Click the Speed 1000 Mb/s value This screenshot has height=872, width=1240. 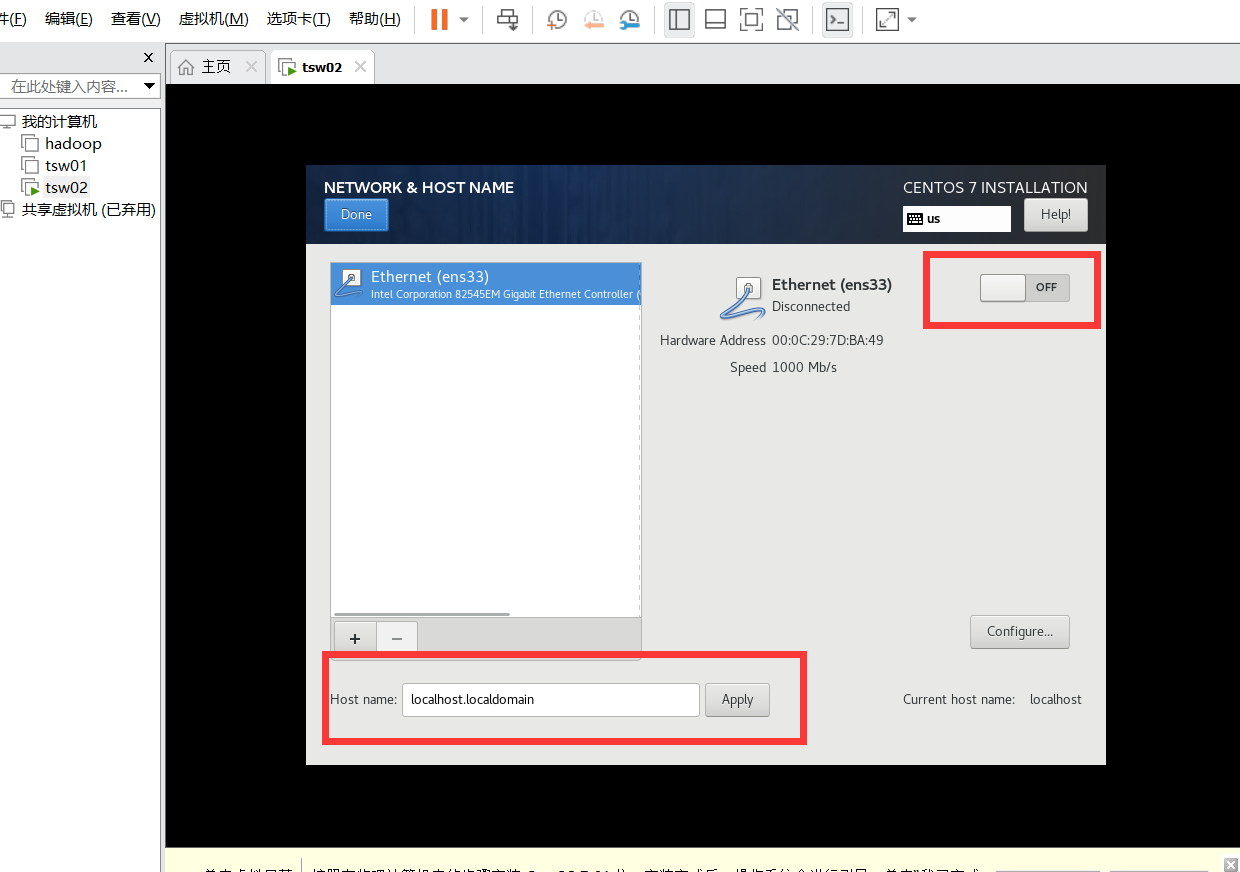[x=805, y=367]
